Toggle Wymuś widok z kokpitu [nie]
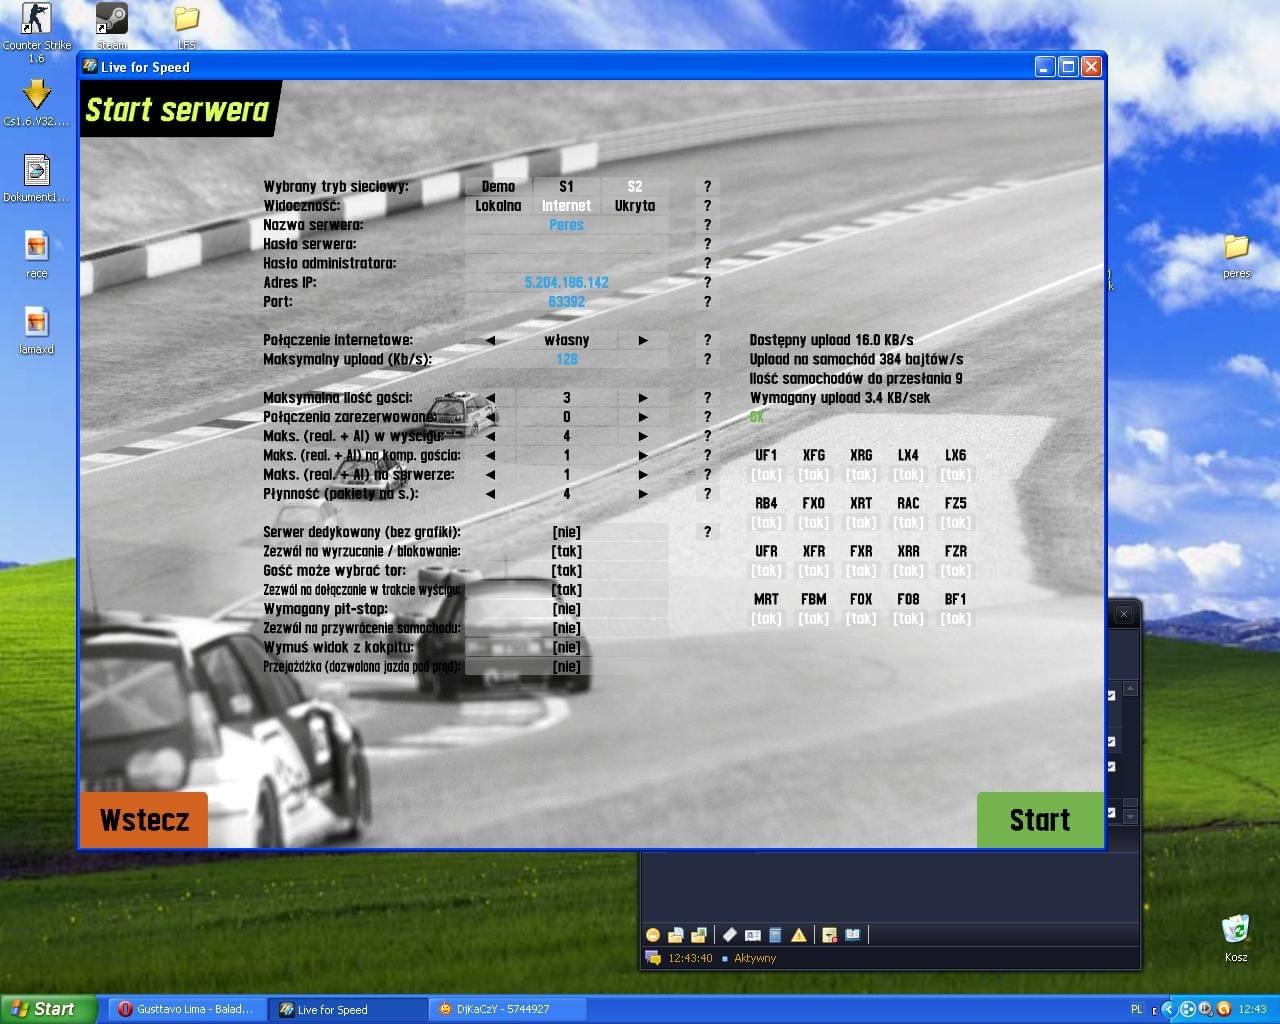 (x=566, y=647)
